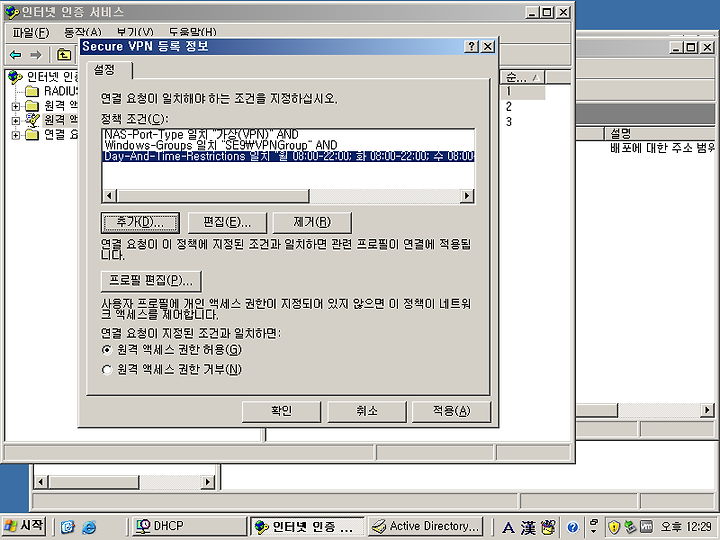720x540 pixels.
Task: Sort by the 순... column header
Action: click(x=522, y=78)
